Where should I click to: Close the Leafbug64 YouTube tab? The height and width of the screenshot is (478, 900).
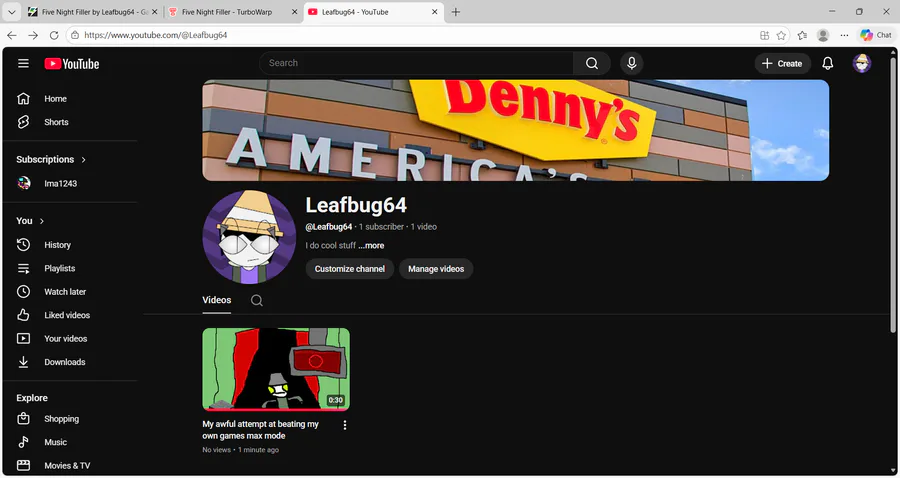tap(435, 12)
